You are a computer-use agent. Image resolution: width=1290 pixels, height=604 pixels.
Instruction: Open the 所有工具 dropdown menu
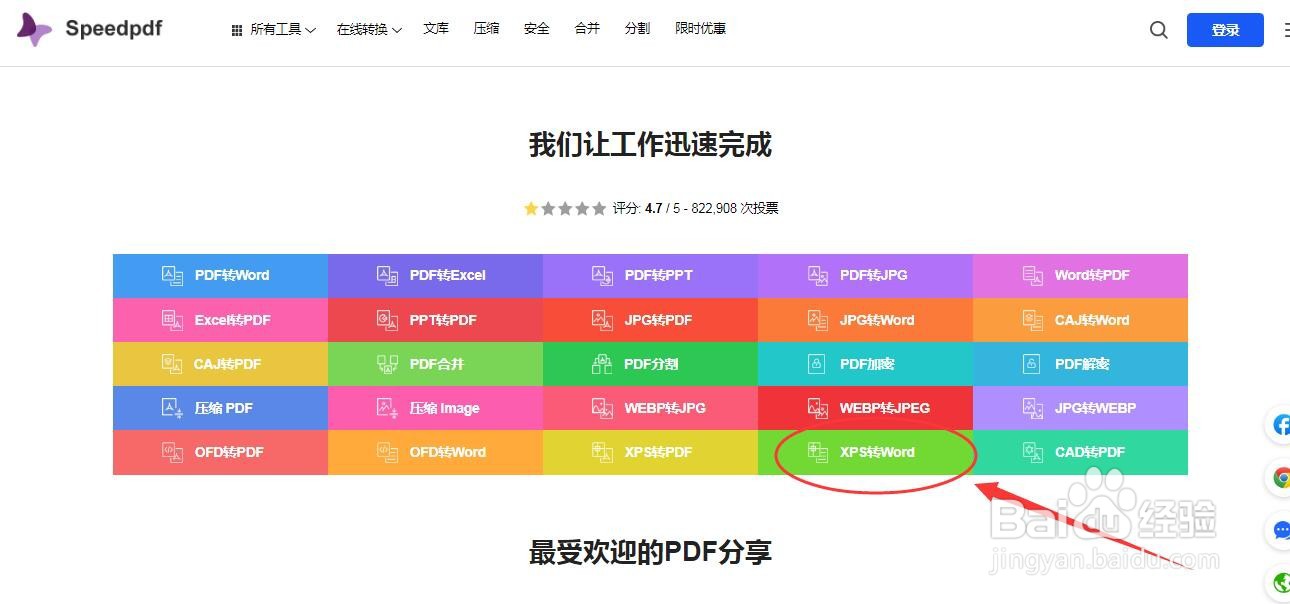(275, 29)
